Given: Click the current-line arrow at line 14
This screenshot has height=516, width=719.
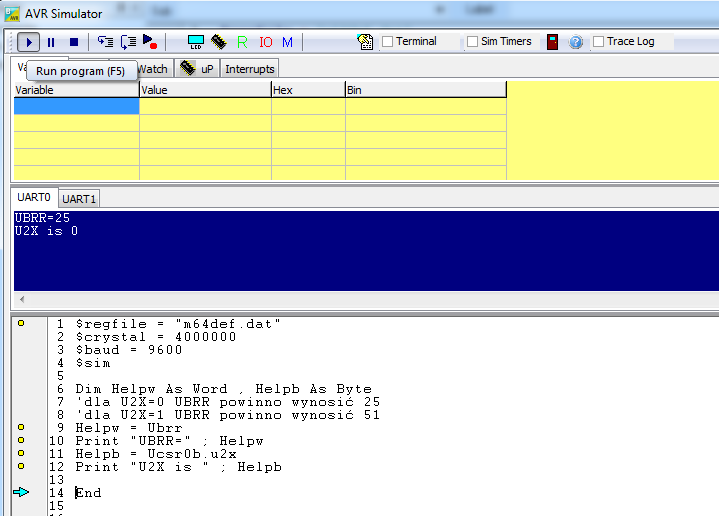Looking at the screenshot, I should tap(21, 492).
